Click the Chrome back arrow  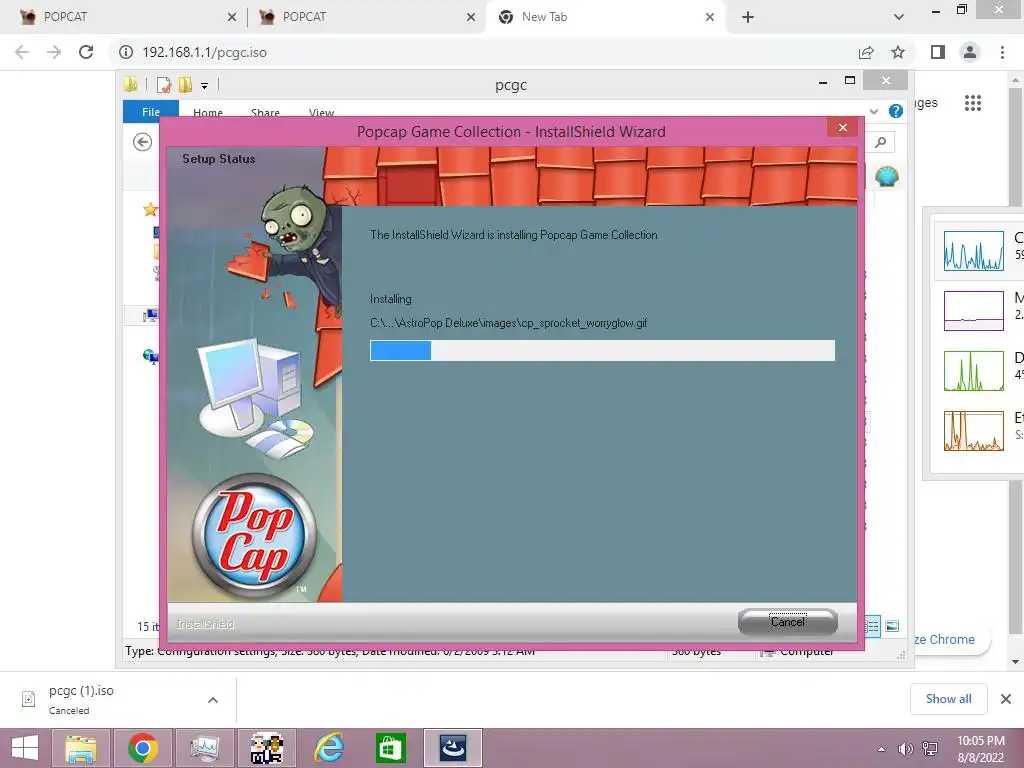tap(22, 52)
